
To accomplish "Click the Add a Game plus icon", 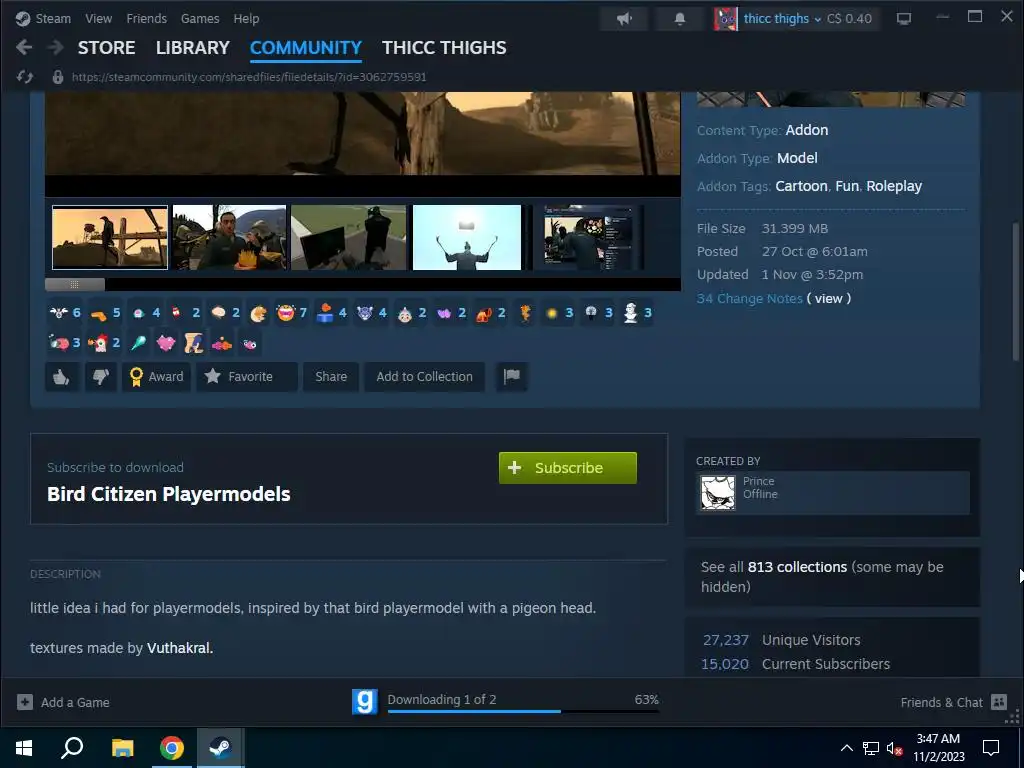I will pyautogui.click(x=25, y=702).
